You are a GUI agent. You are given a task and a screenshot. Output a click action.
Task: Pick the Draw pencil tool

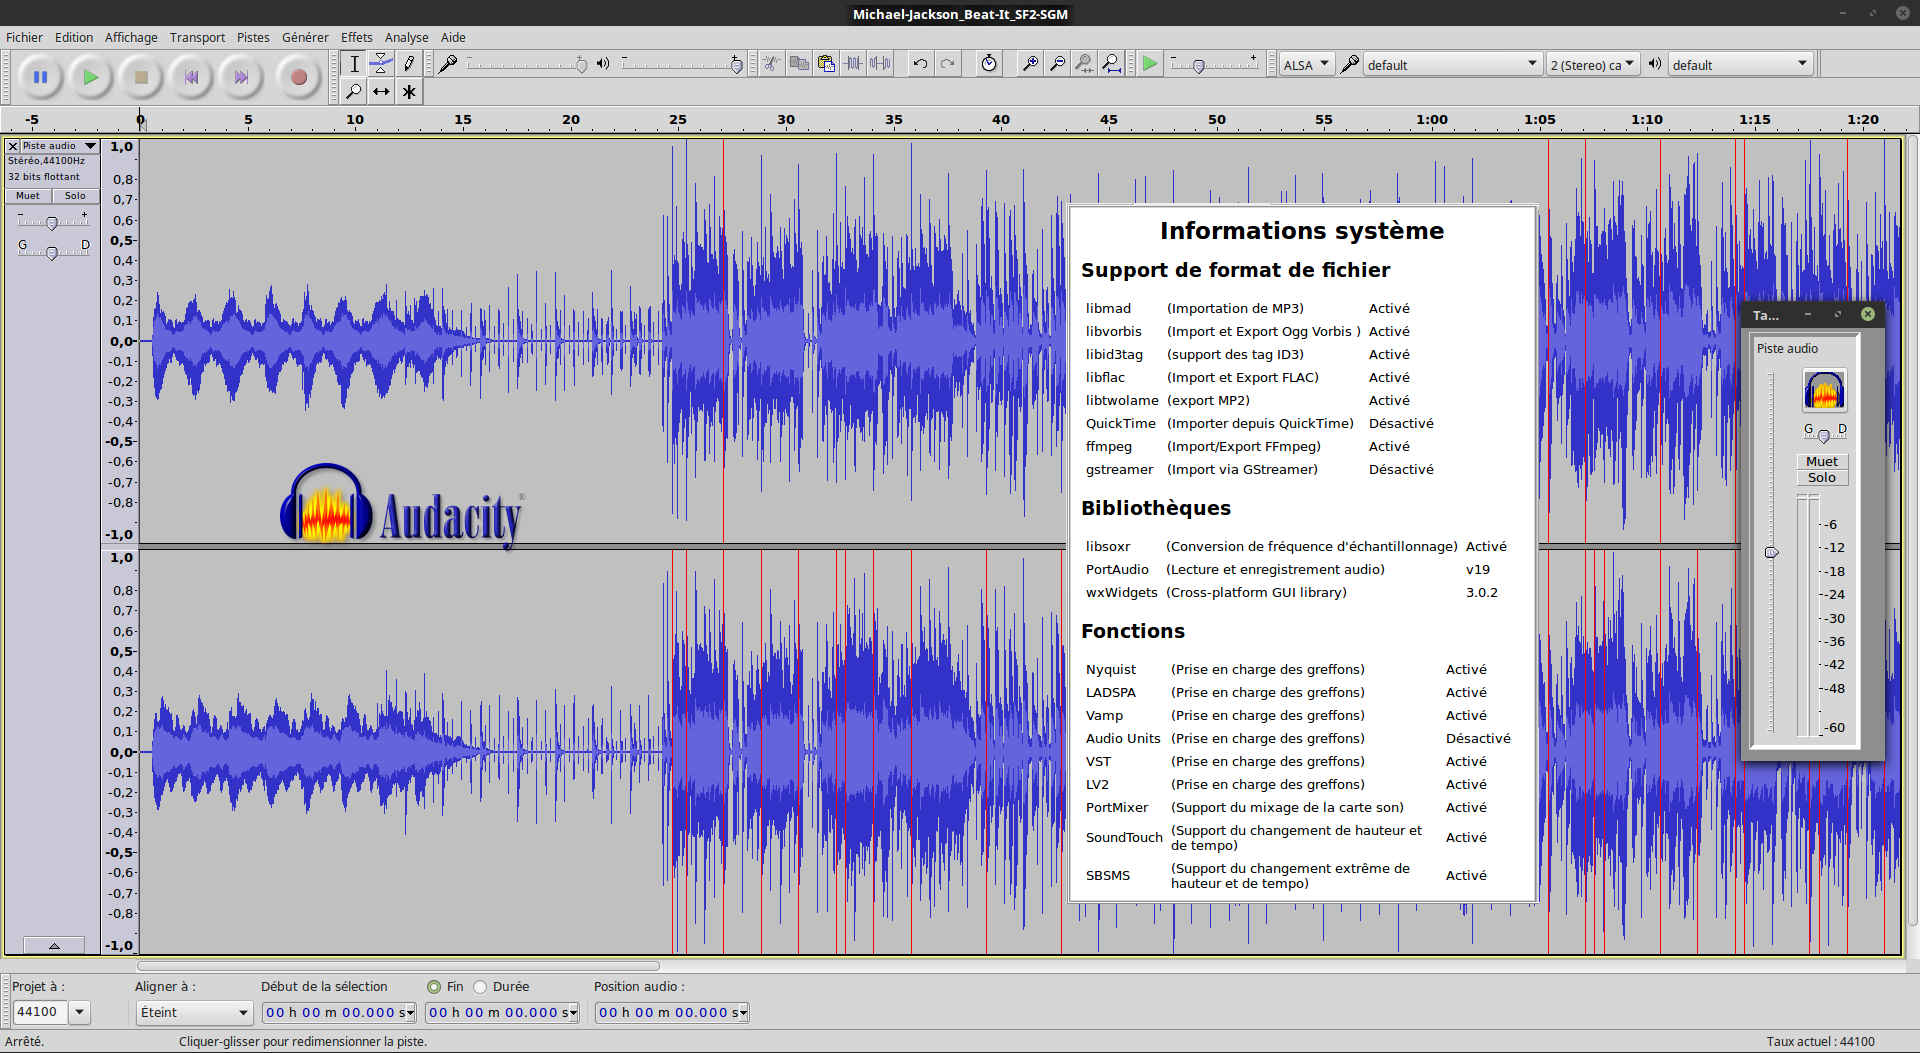409,64
